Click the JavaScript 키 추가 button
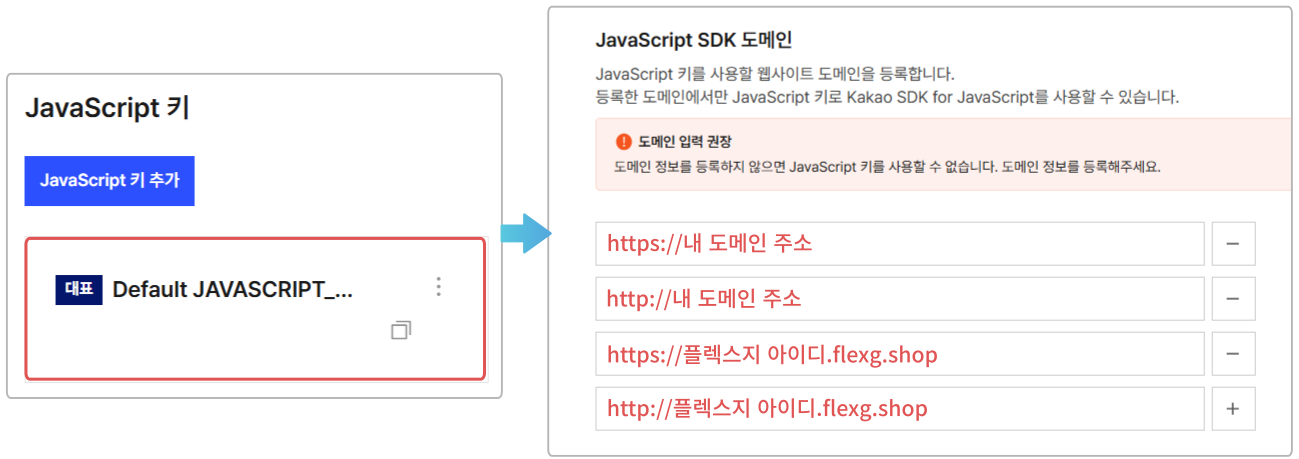 pyautogui.click(x=110, y=181)
